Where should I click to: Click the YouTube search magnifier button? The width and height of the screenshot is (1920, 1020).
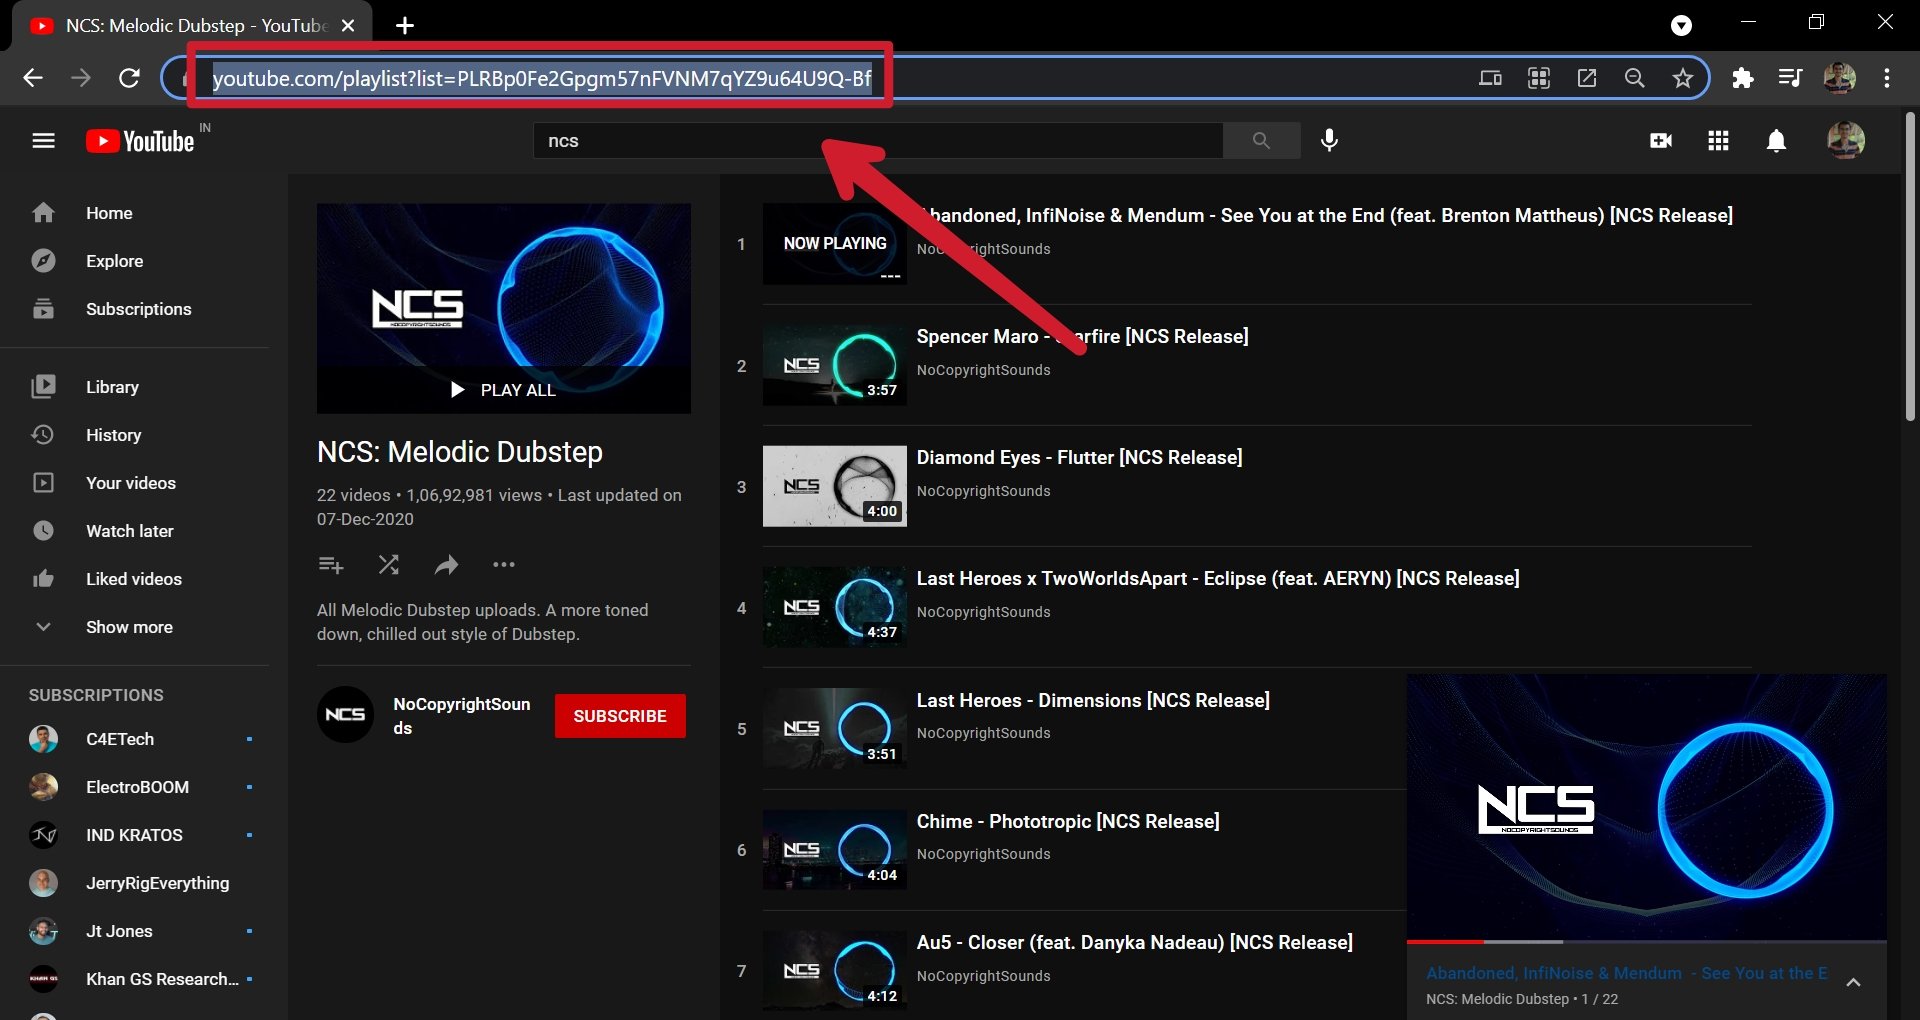point(1261,141)
